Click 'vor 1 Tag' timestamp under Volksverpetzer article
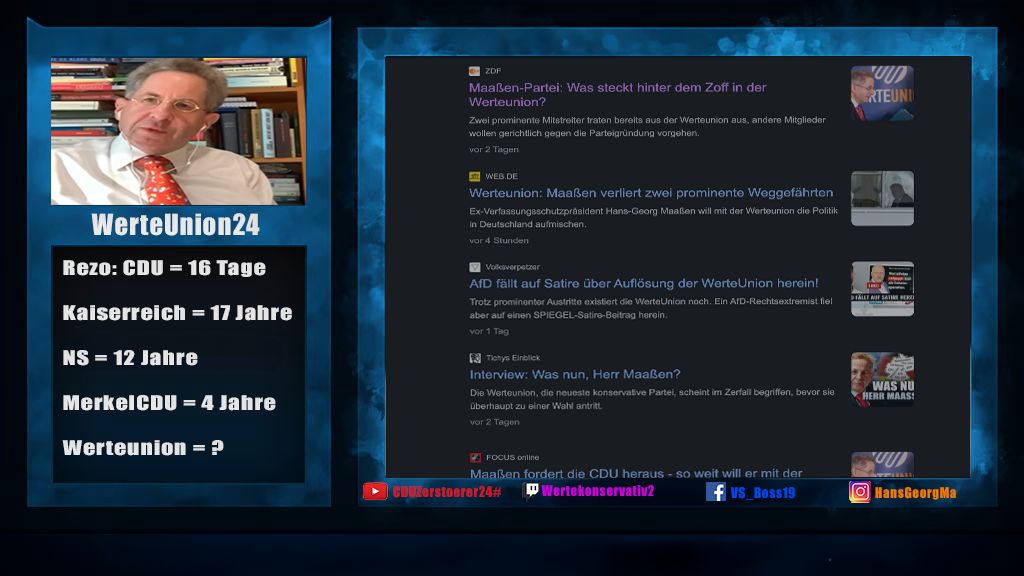The height and width of the screenshot is (576, 1024). pos(489,331)
